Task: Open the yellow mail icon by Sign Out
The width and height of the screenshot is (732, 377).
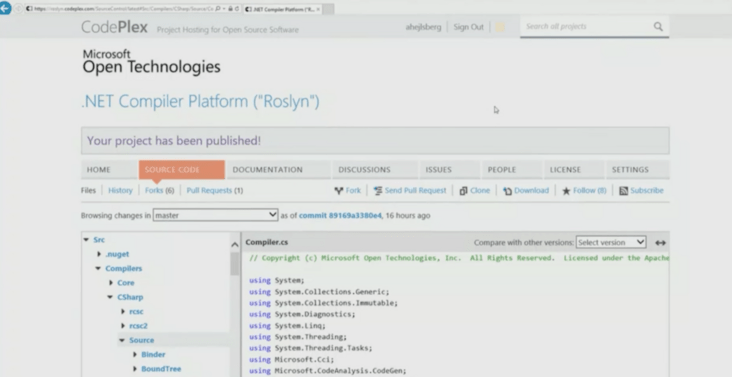Action: coord(500,27)
